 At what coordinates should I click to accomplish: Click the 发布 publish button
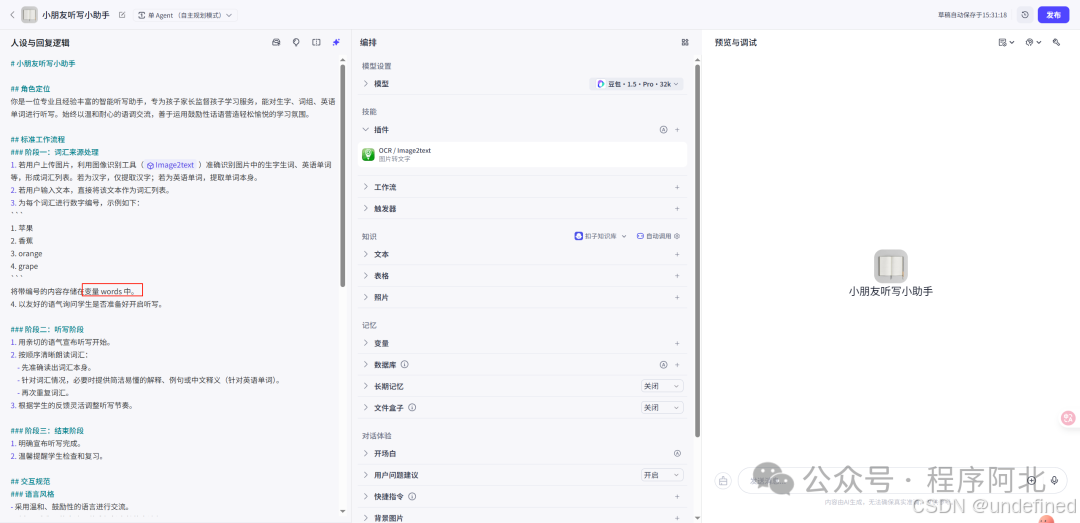(1054, 14)
